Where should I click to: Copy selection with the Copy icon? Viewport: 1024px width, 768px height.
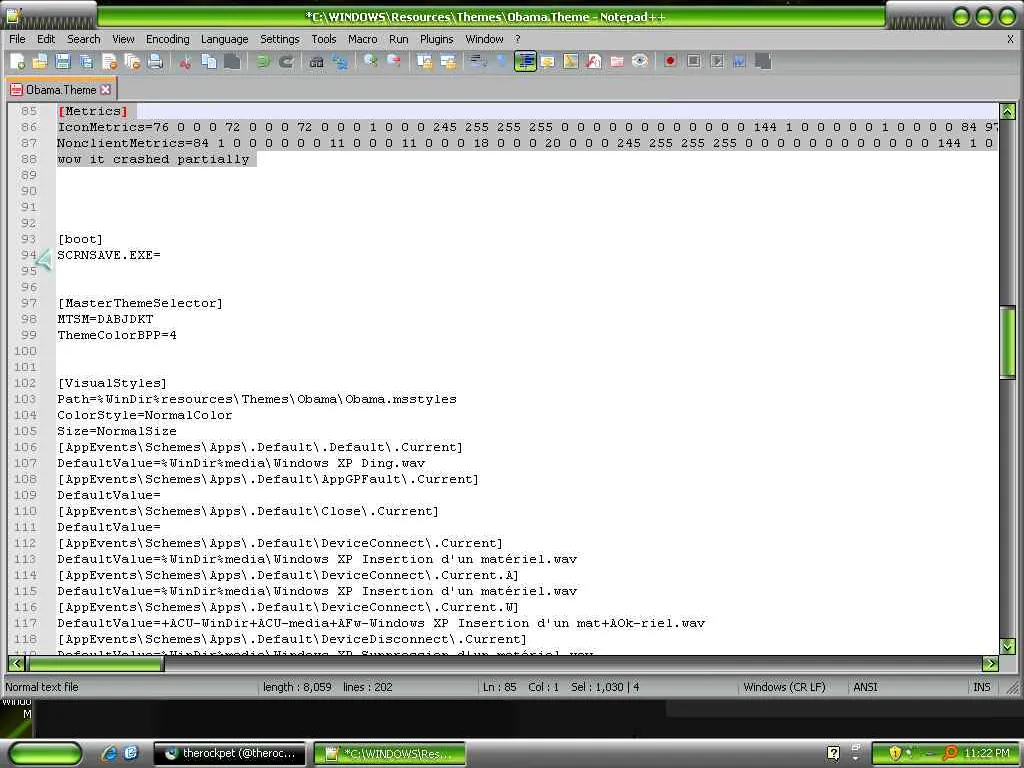(x=209, y=61)
